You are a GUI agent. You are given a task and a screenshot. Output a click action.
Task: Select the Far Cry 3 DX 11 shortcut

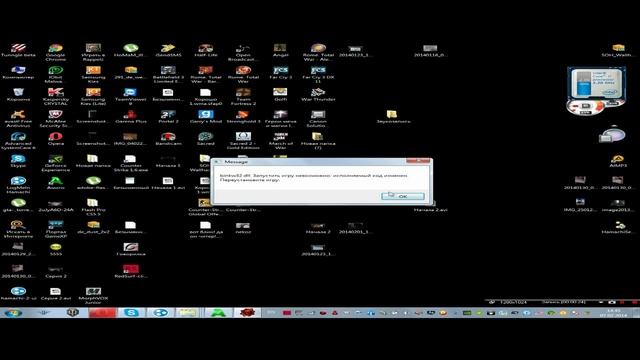318,75
